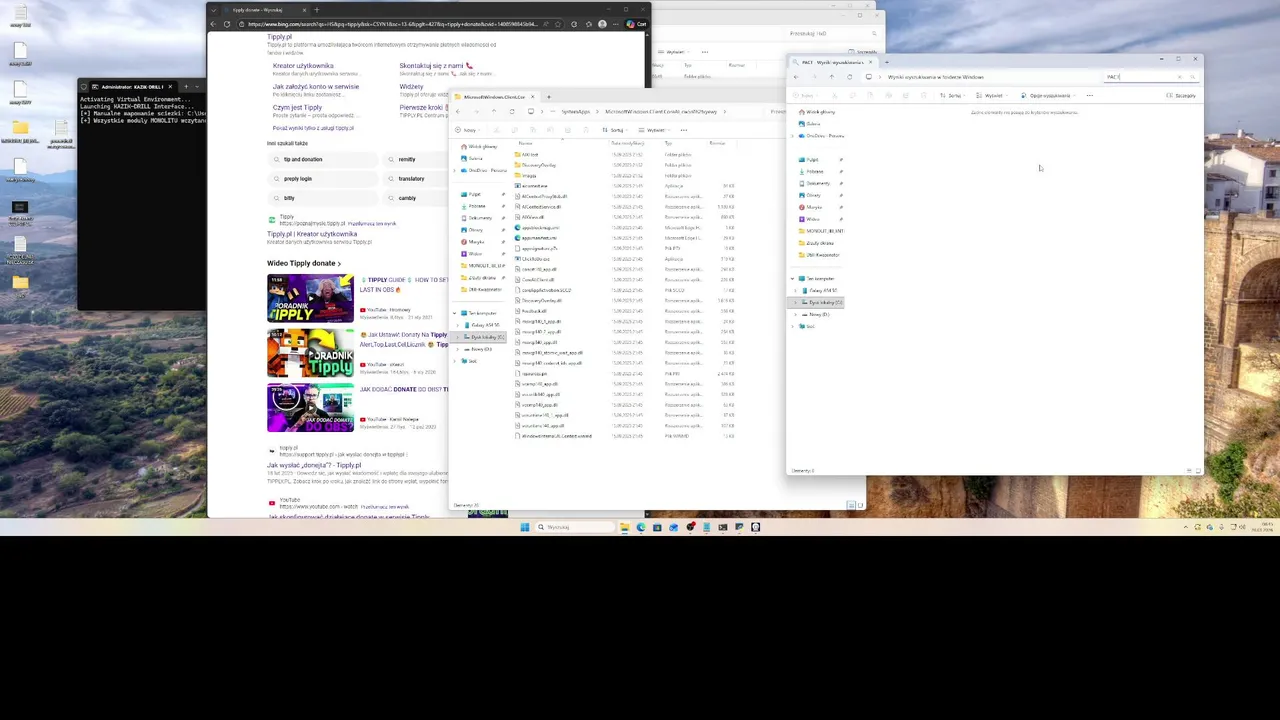This screenshot has width=1280, height=720.
Task: Add new tab in MicrosoftWindows.Client Explorer window
Action: pos(548,97)
